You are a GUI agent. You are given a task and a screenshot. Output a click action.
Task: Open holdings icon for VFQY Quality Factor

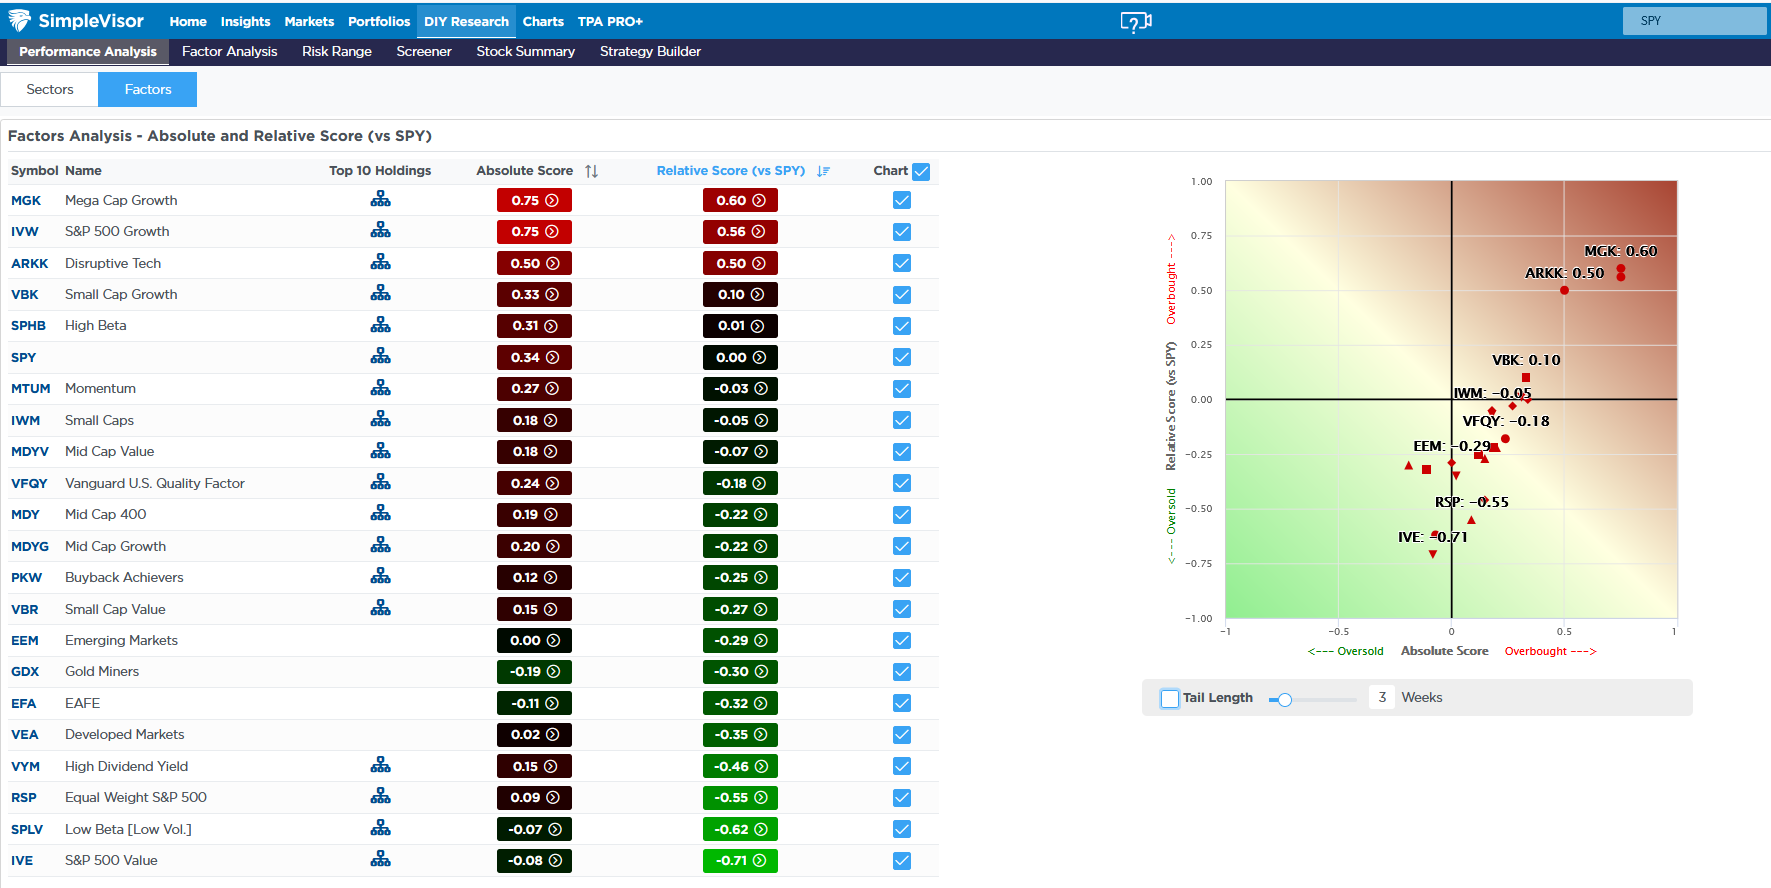click(x=380, y=482)
